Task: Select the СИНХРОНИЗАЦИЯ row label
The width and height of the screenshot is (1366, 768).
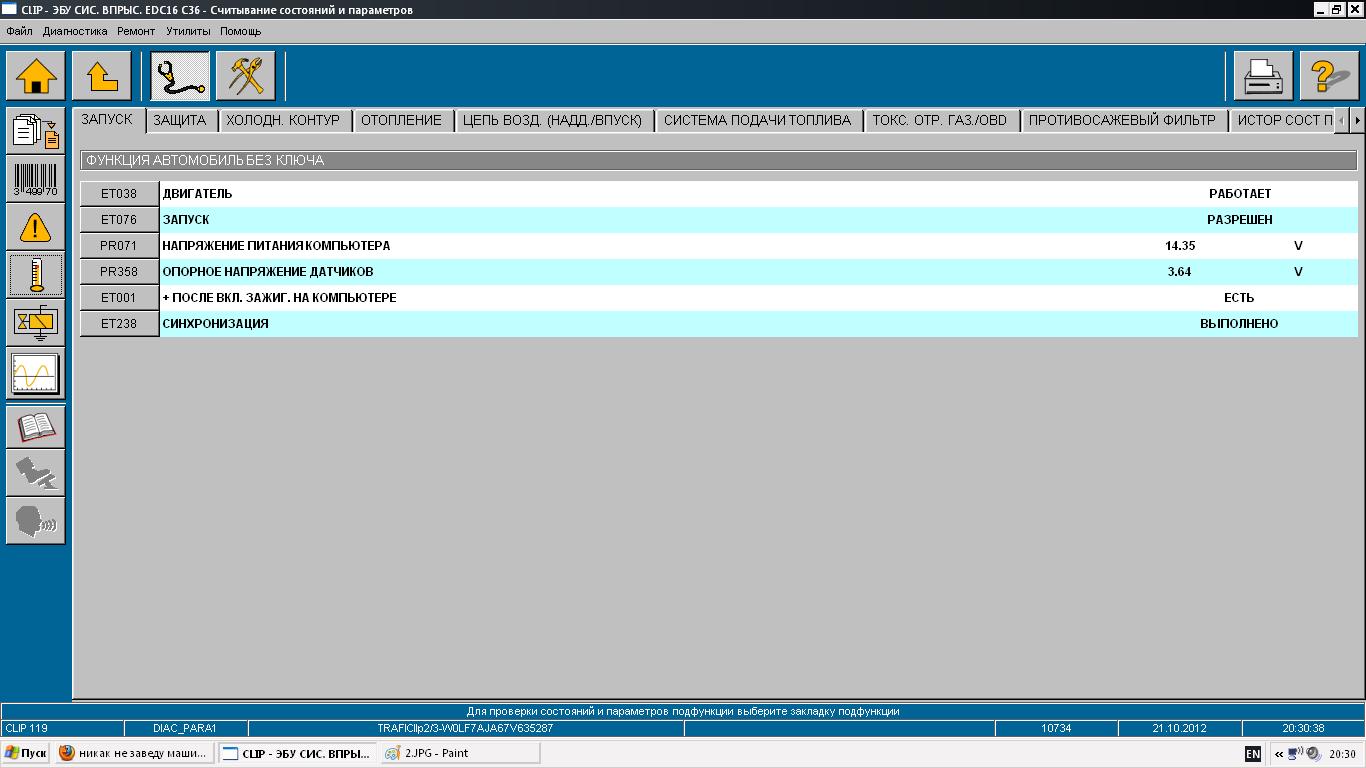Action: [215, 324]
